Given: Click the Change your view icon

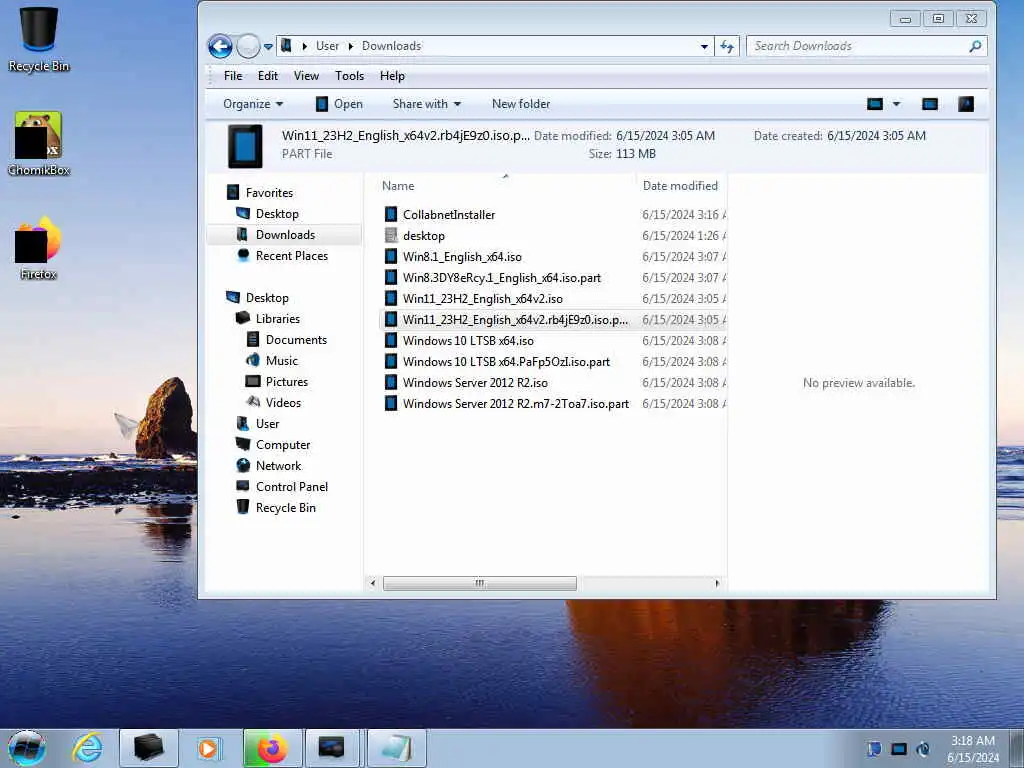Looking at the screenshot, I should (x=874, y=104).
